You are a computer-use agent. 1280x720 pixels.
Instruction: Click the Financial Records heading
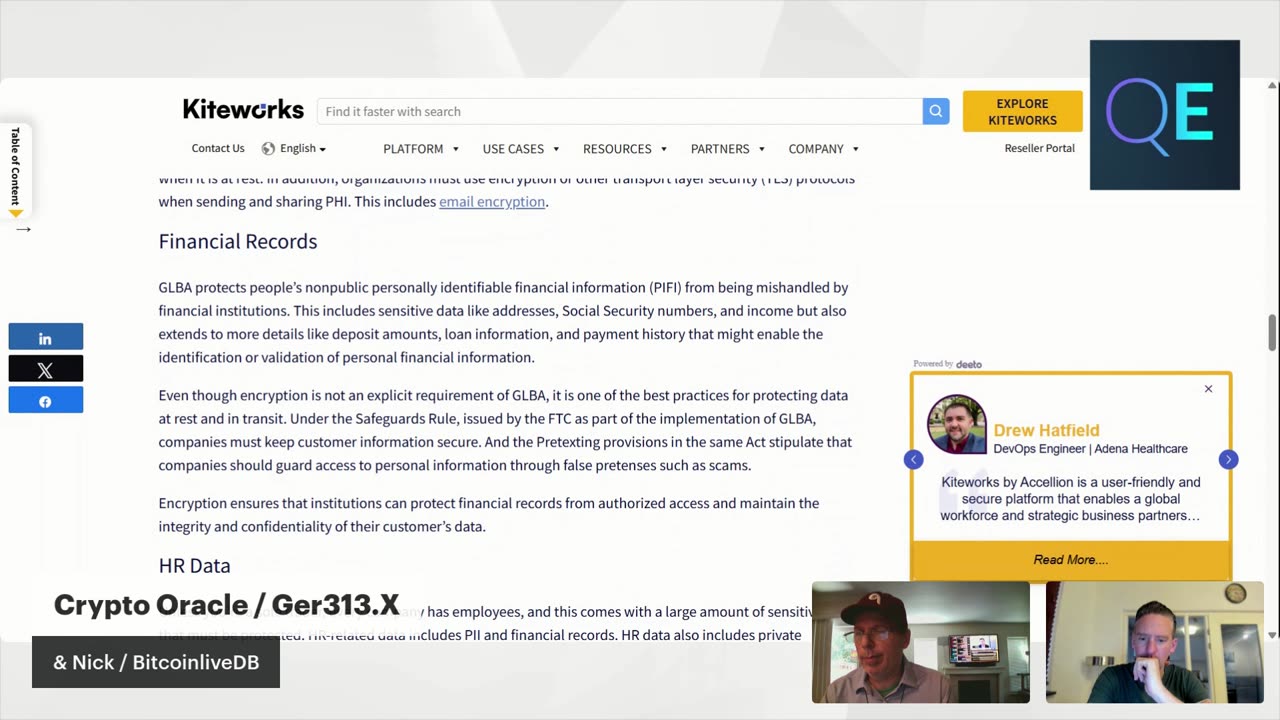[x=238, y=241]
